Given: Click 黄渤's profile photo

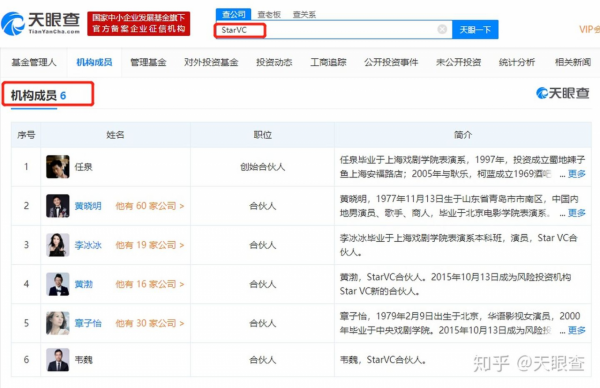Looking at the screenshot, I should [x=58, y=284].
